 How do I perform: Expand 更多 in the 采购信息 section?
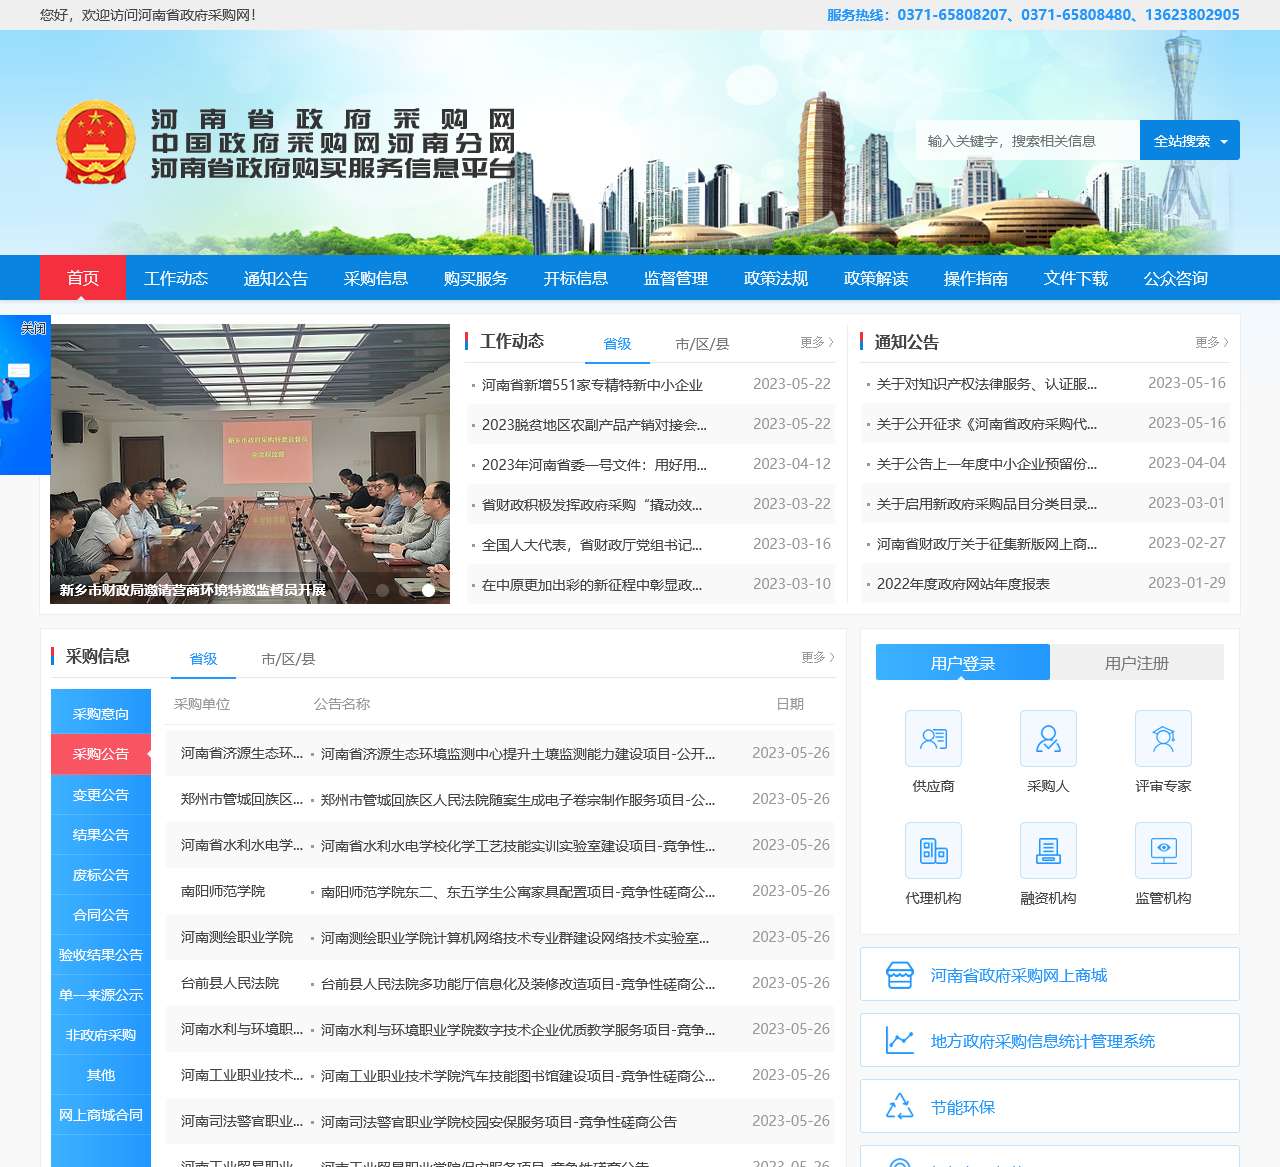818,657
